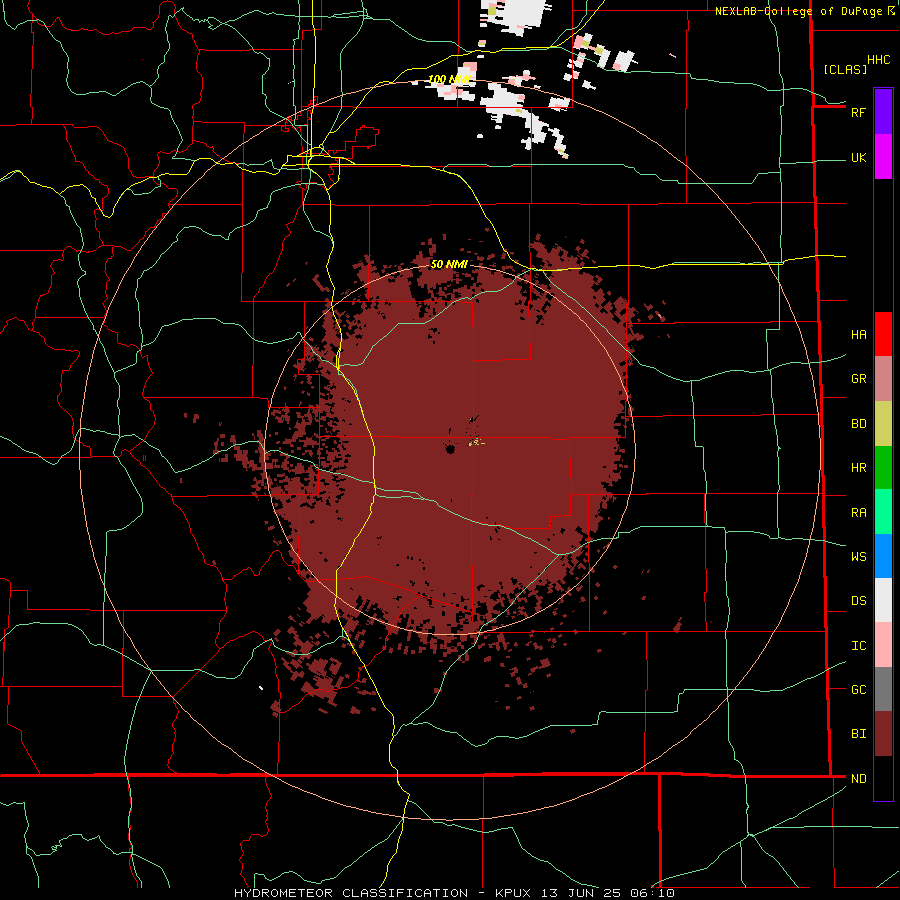Click the GR legend label
The image size is (900, 900).
(858, 379)
